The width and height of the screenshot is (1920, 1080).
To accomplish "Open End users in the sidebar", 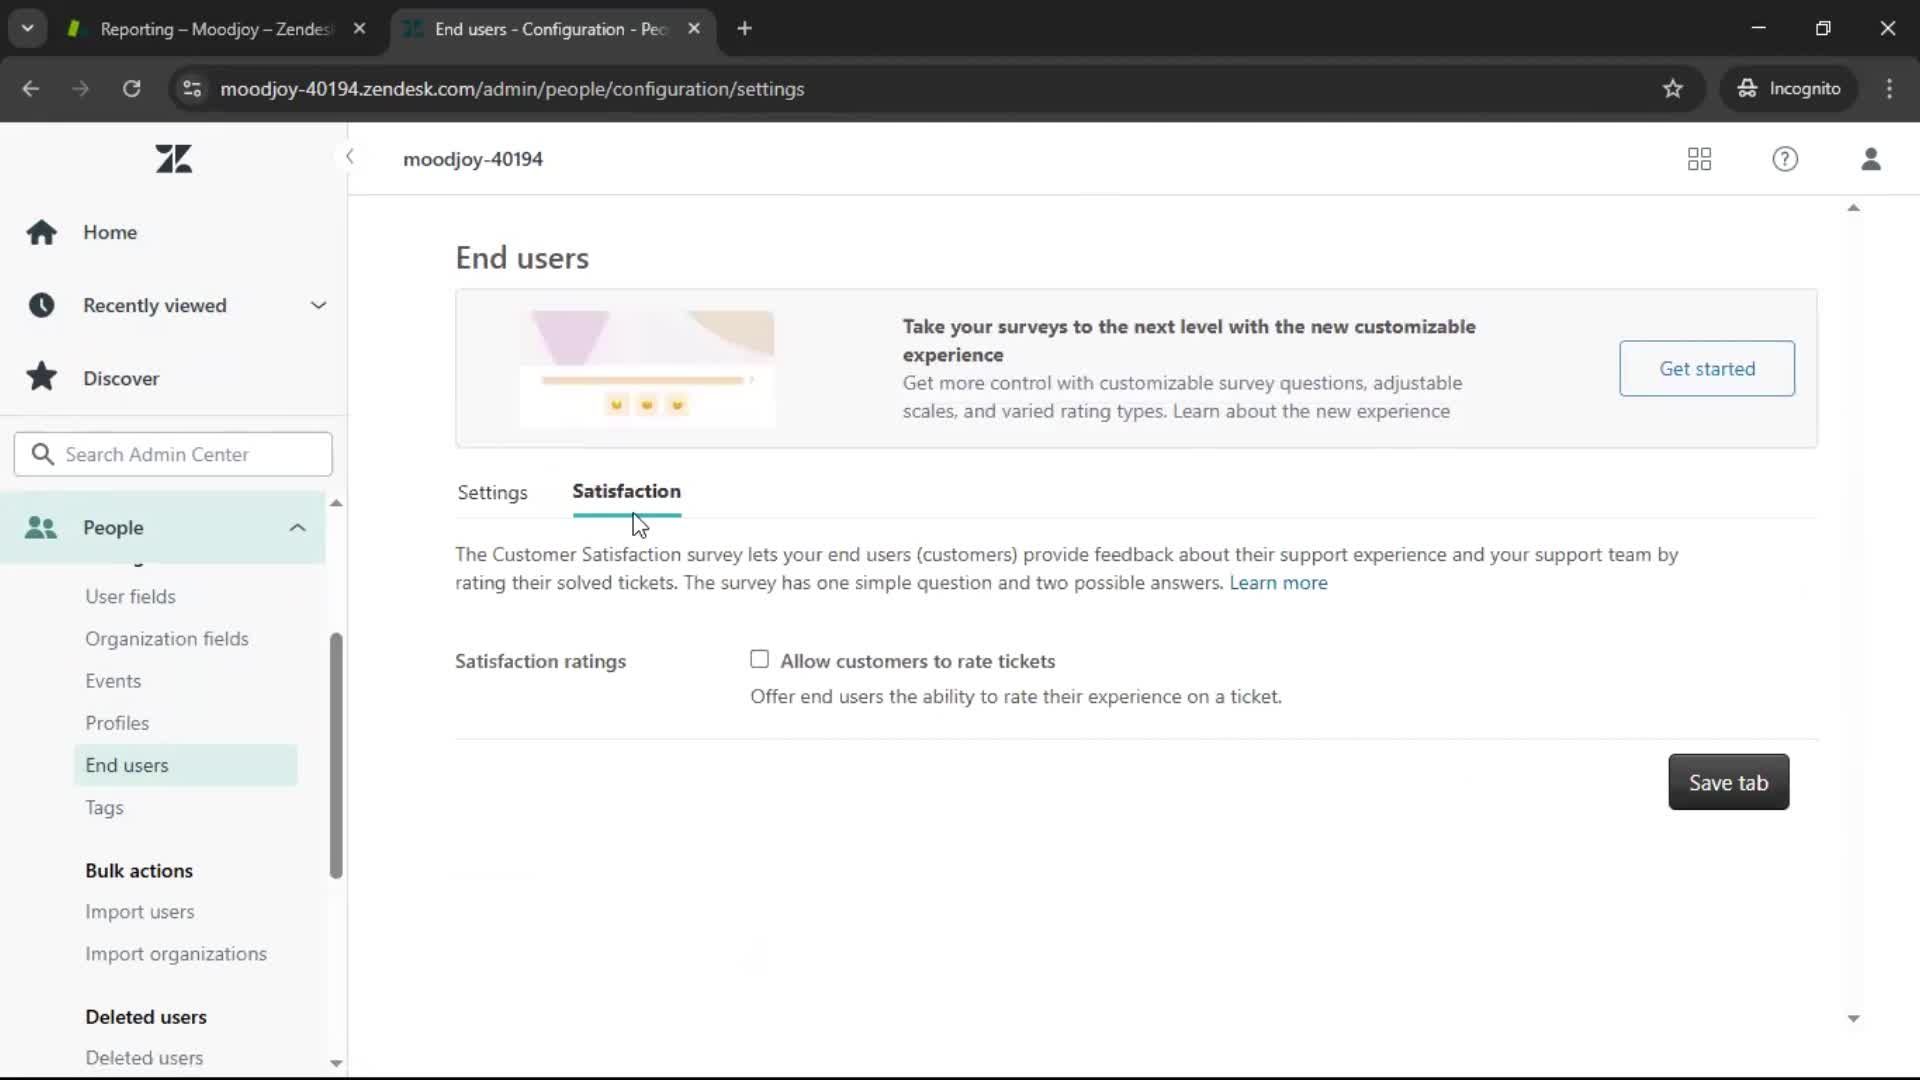I will coord(185,765).
